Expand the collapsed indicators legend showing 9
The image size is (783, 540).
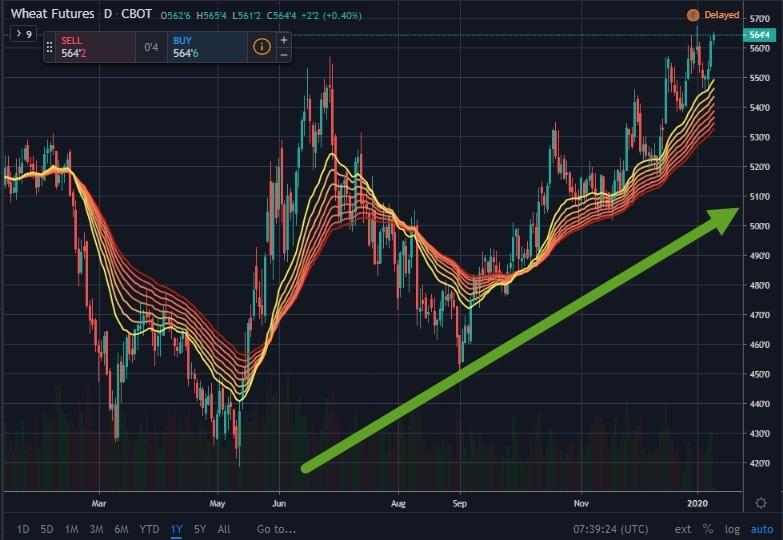point(21,34)
